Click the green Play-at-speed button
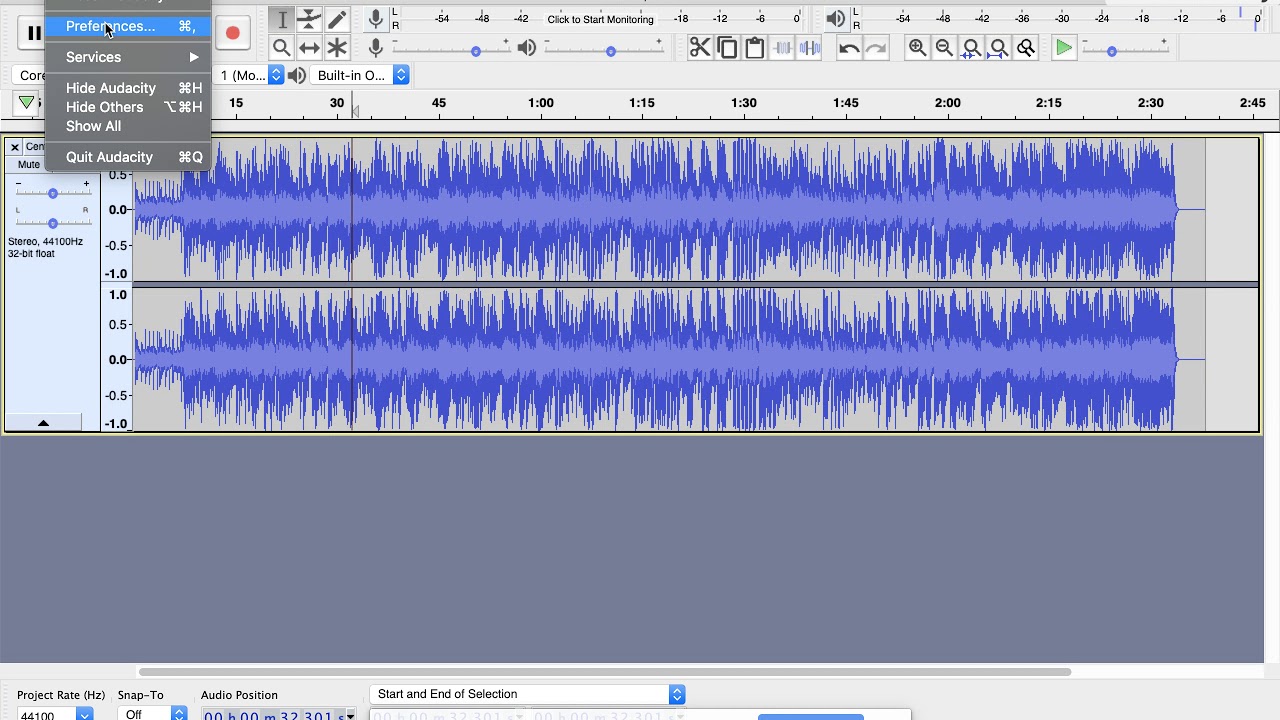Image resolution: width=1280 pixels, height=720 pixels. point(1064,47)
